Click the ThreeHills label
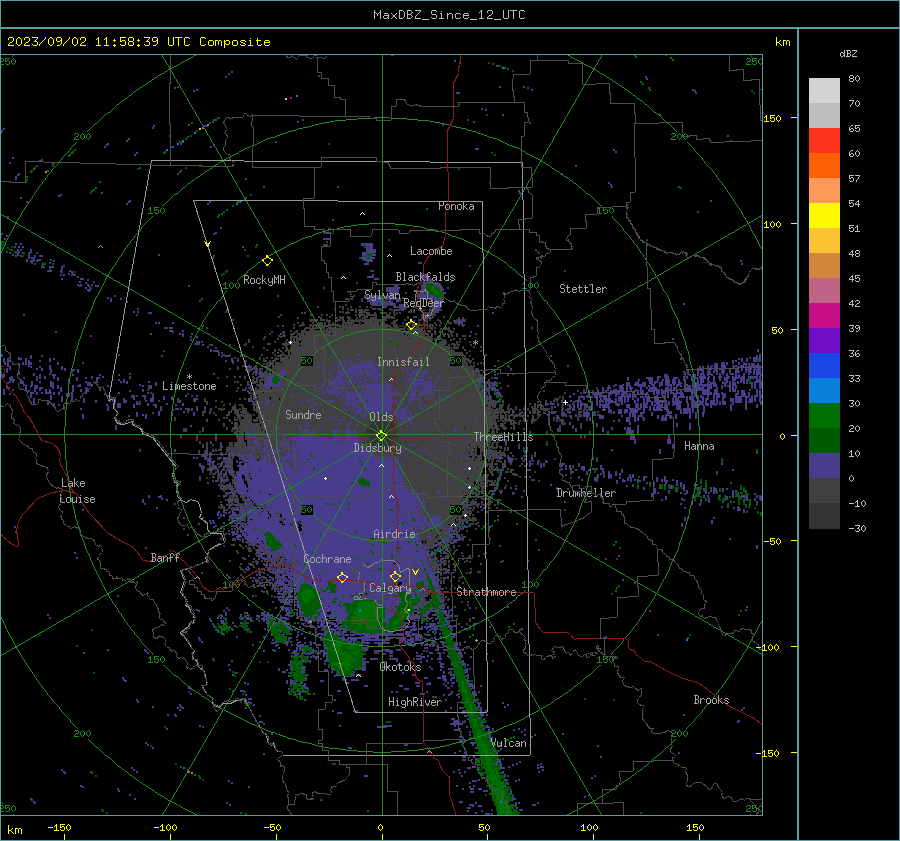Screen dimensions: 900x841 503,437
